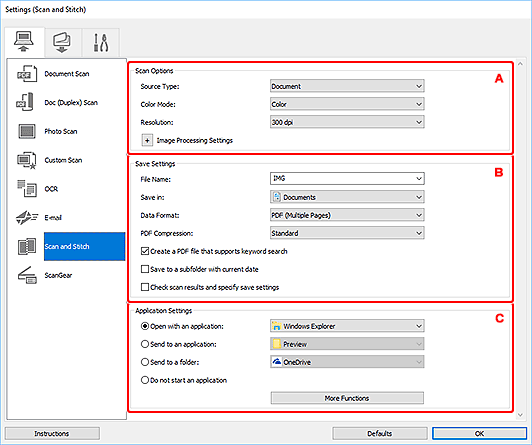Open the Document Scan icon in sidebar
The image size is (532, 445).
tap(27, 74)
